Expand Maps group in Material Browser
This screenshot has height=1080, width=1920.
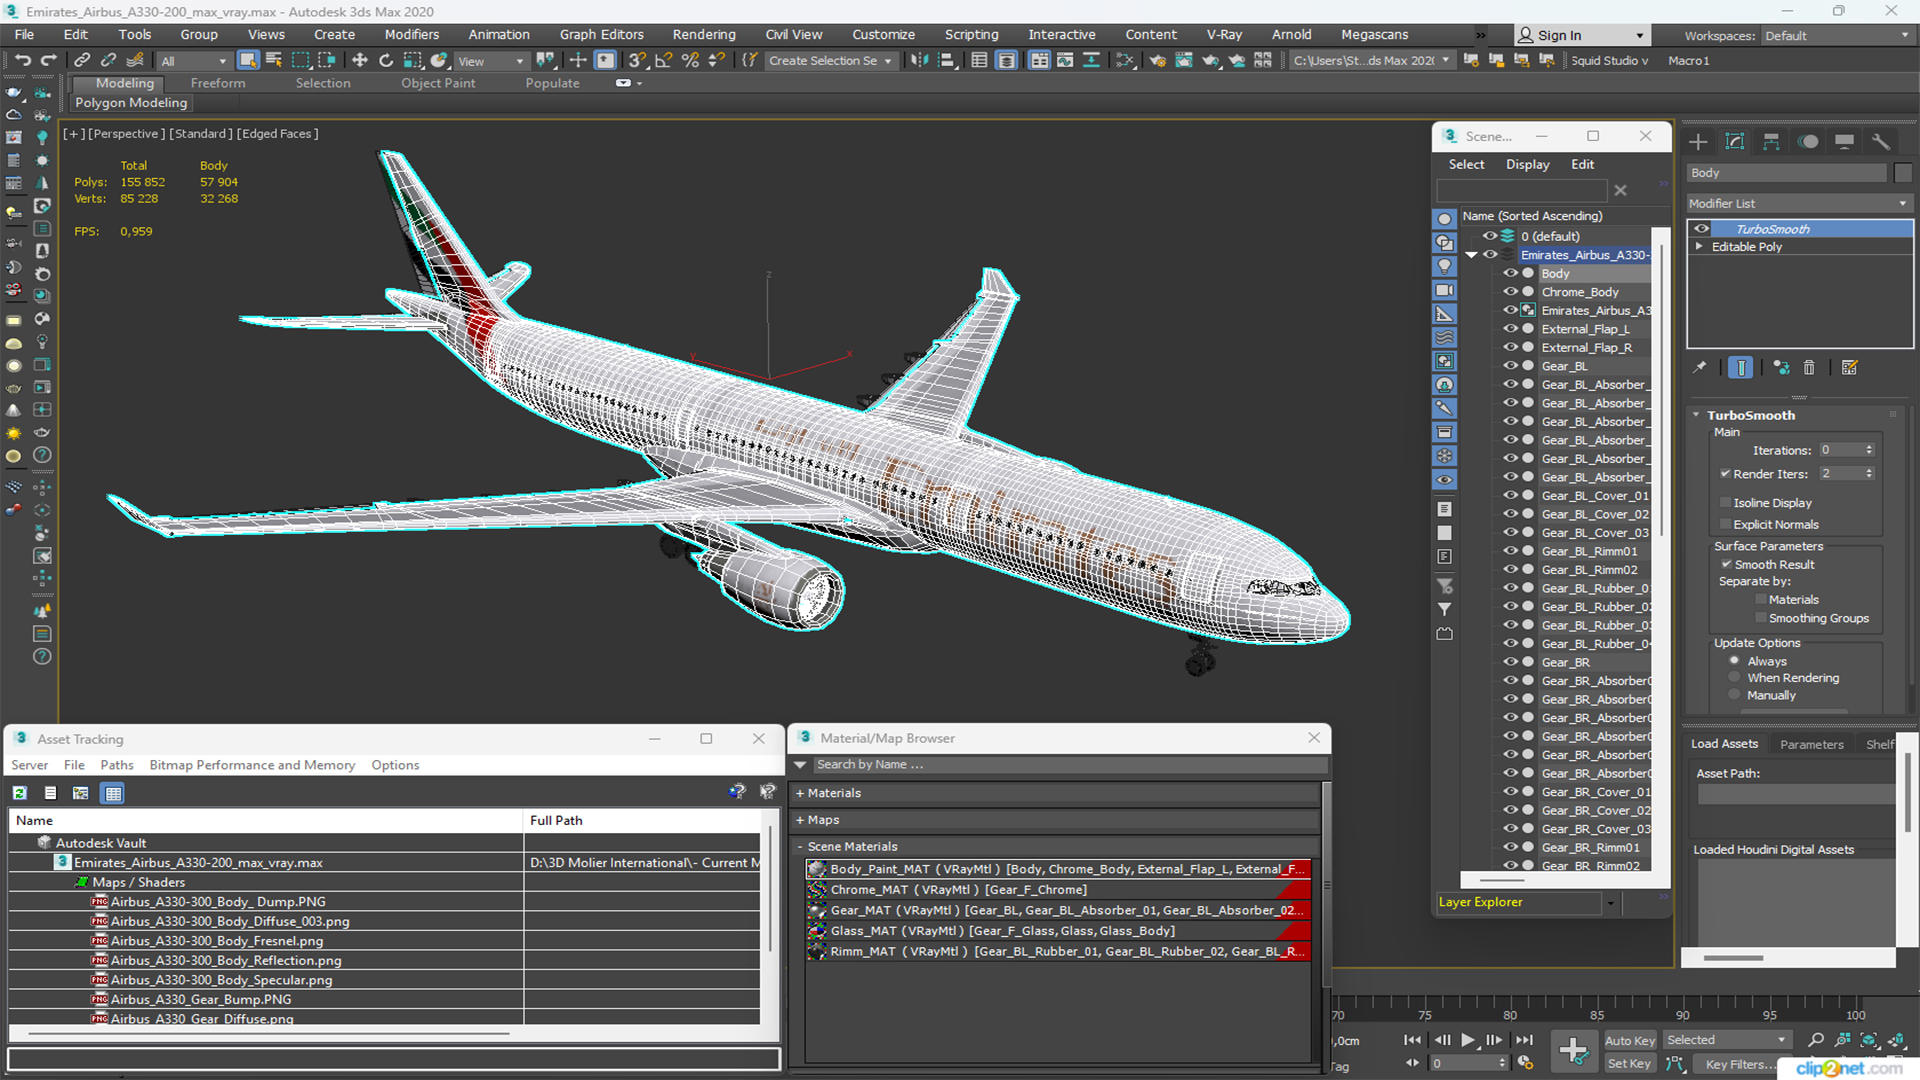pos(801,820)
